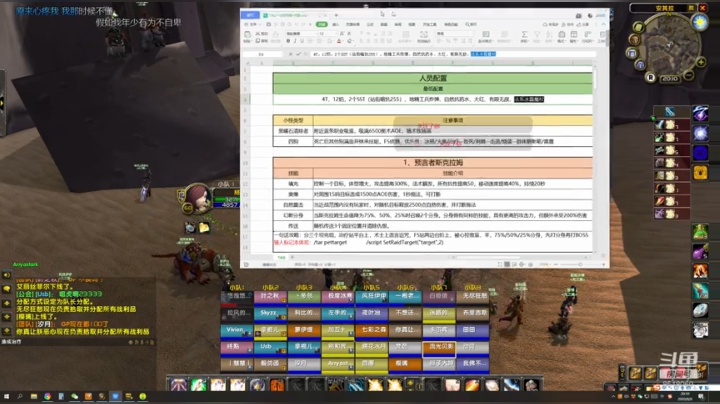Open the number format dropdown

(454, 34)
